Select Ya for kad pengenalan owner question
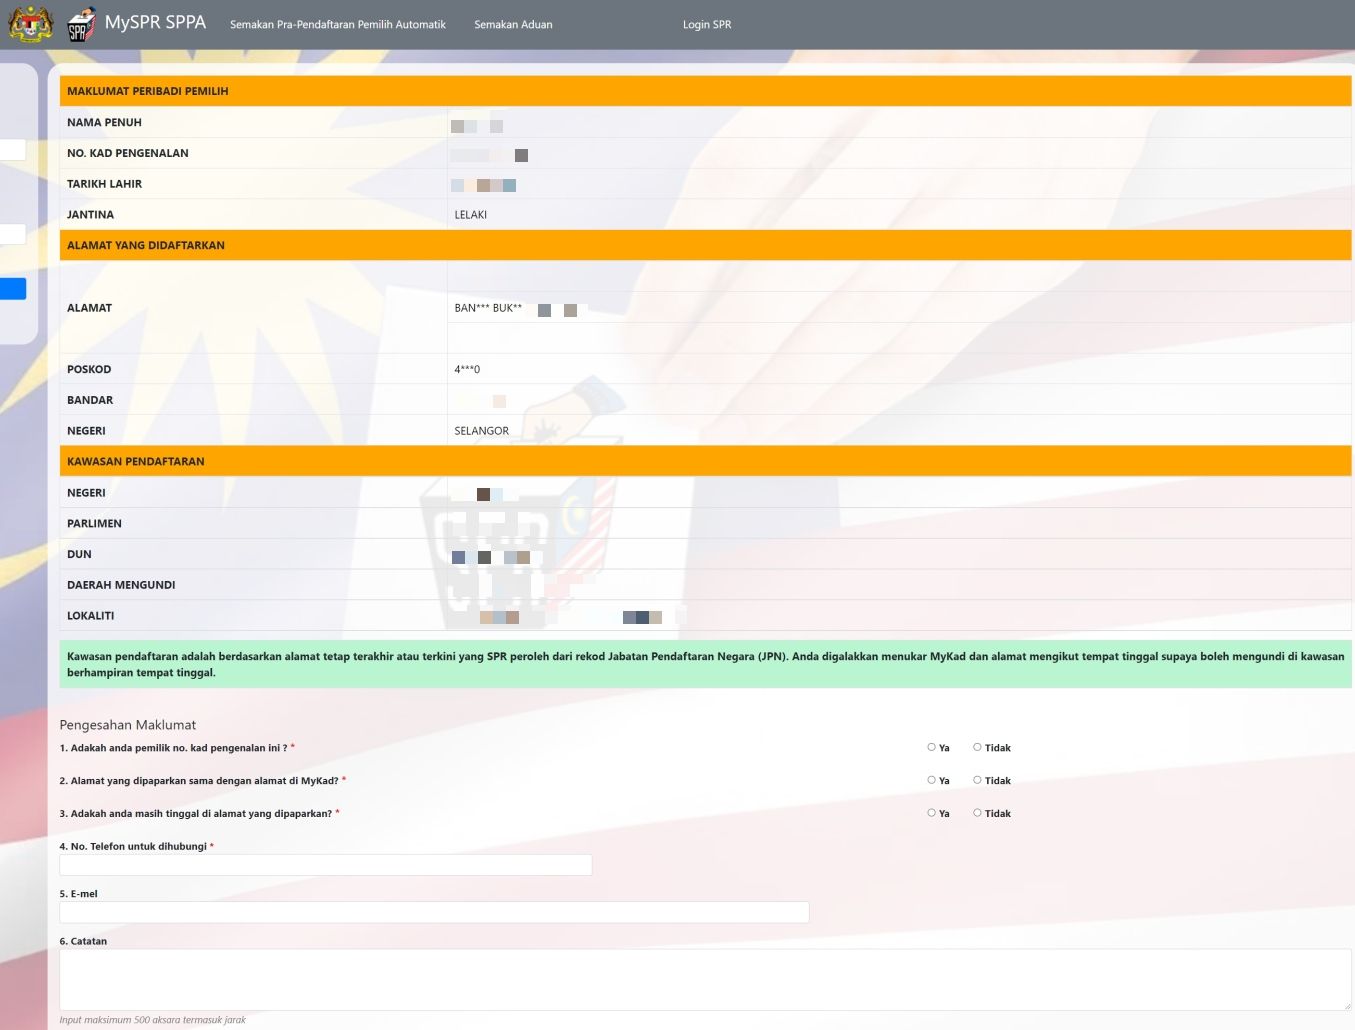 click(x=931, y=747)
